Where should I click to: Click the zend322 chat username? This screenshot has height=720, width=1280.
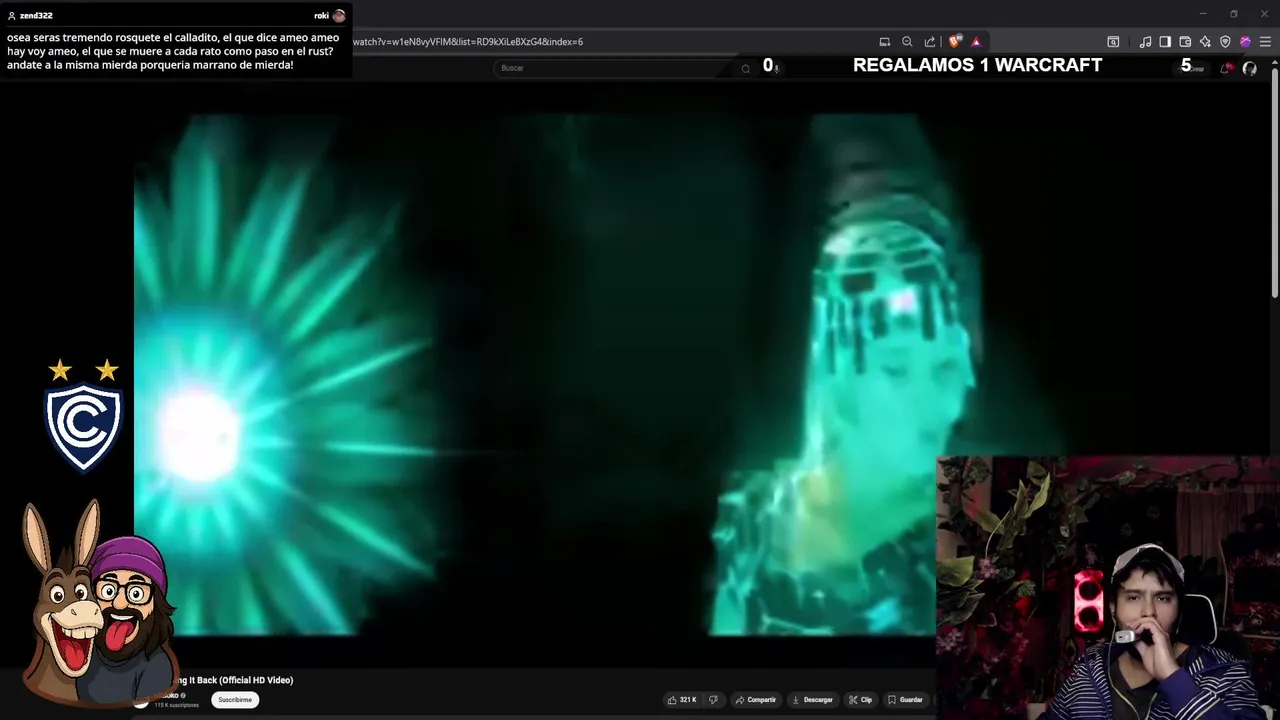36,16
